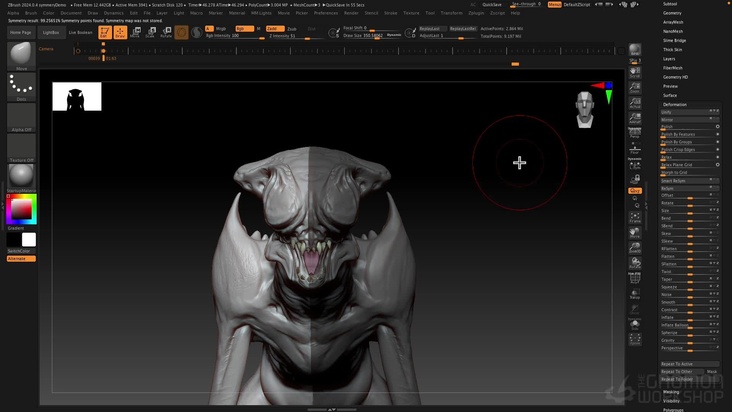Expand the Subtool palette section

(670, 4)
